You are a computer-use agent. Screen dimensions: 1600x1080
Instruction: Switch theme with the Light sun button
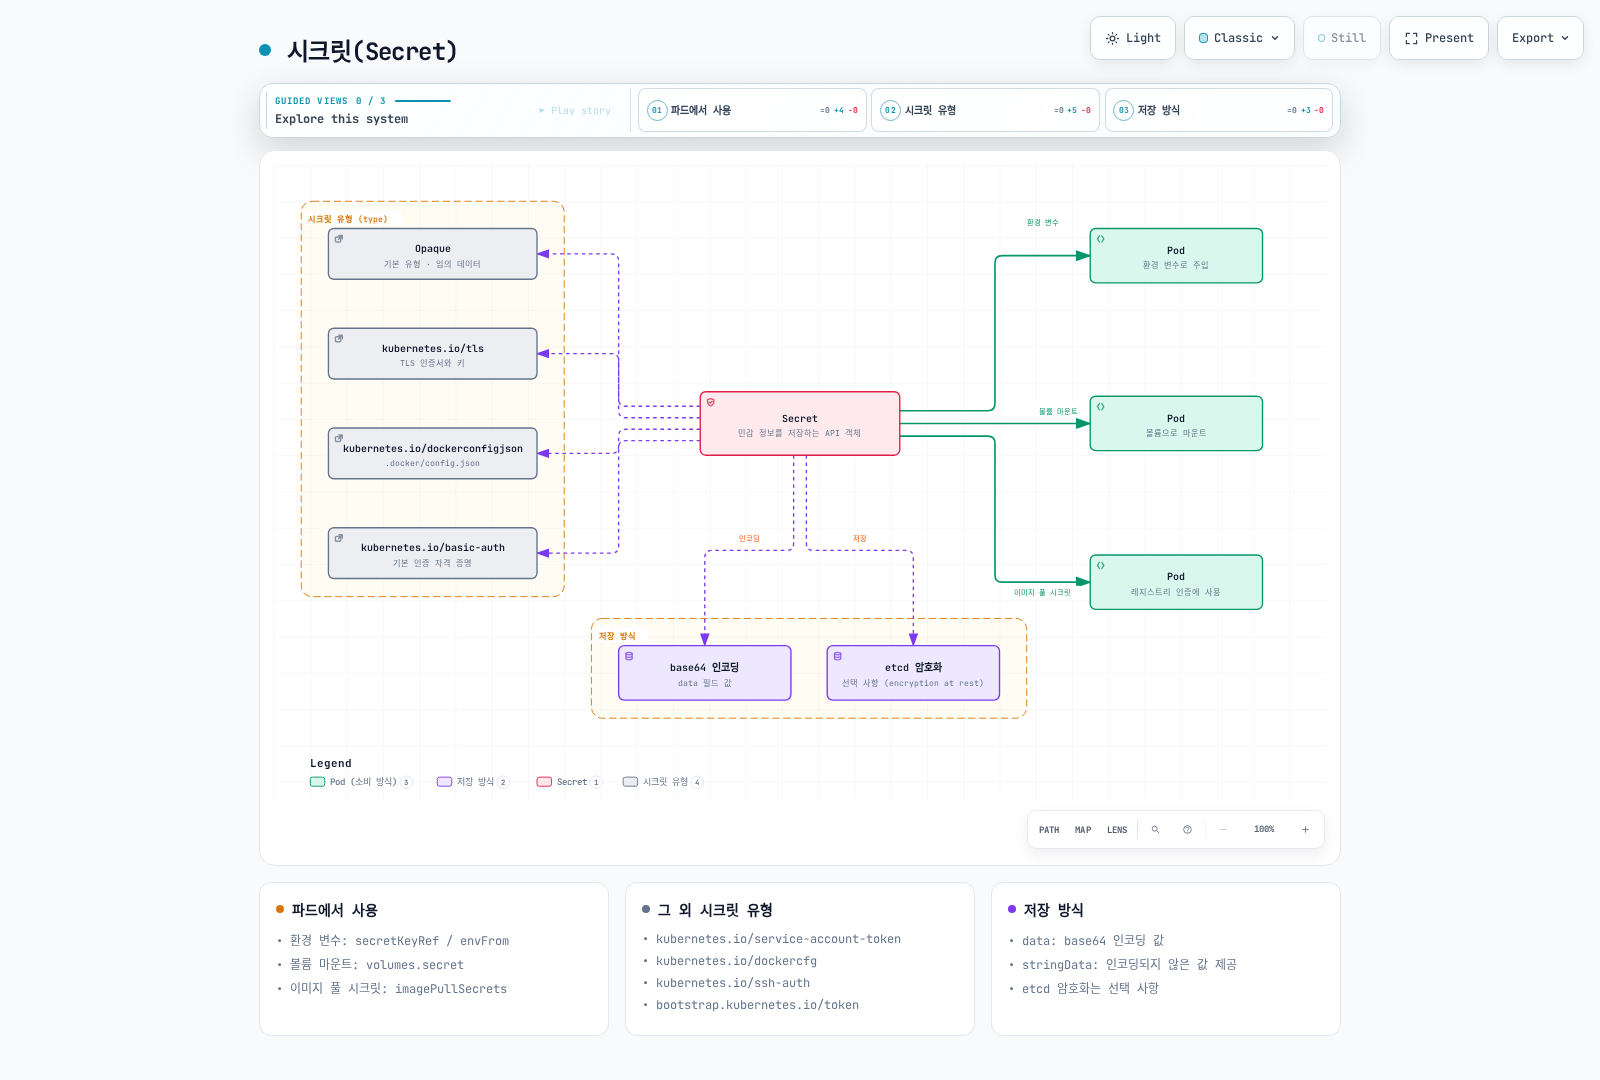[1133, 38]
